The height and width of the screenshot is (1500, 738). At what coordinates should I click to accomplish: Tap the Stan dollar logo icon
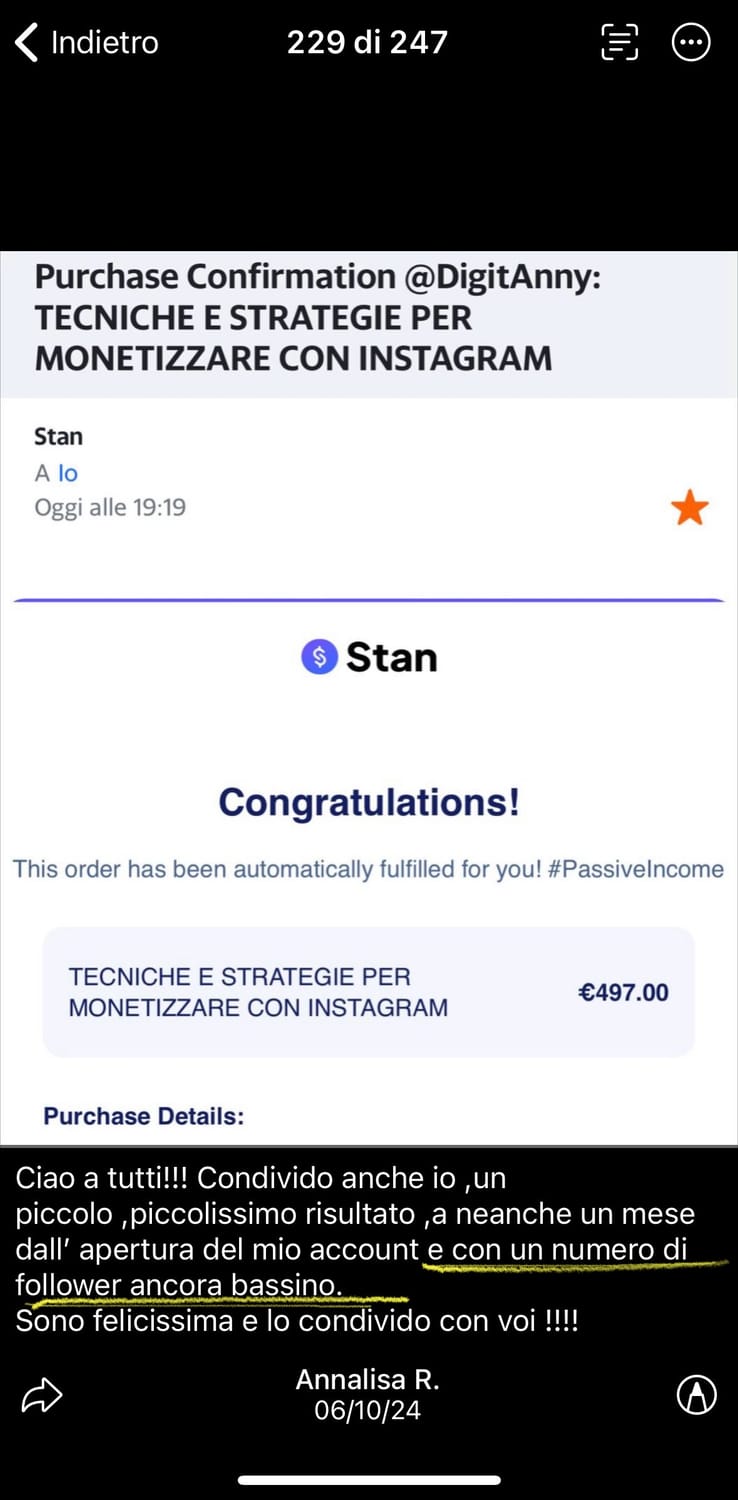point(319,657)
